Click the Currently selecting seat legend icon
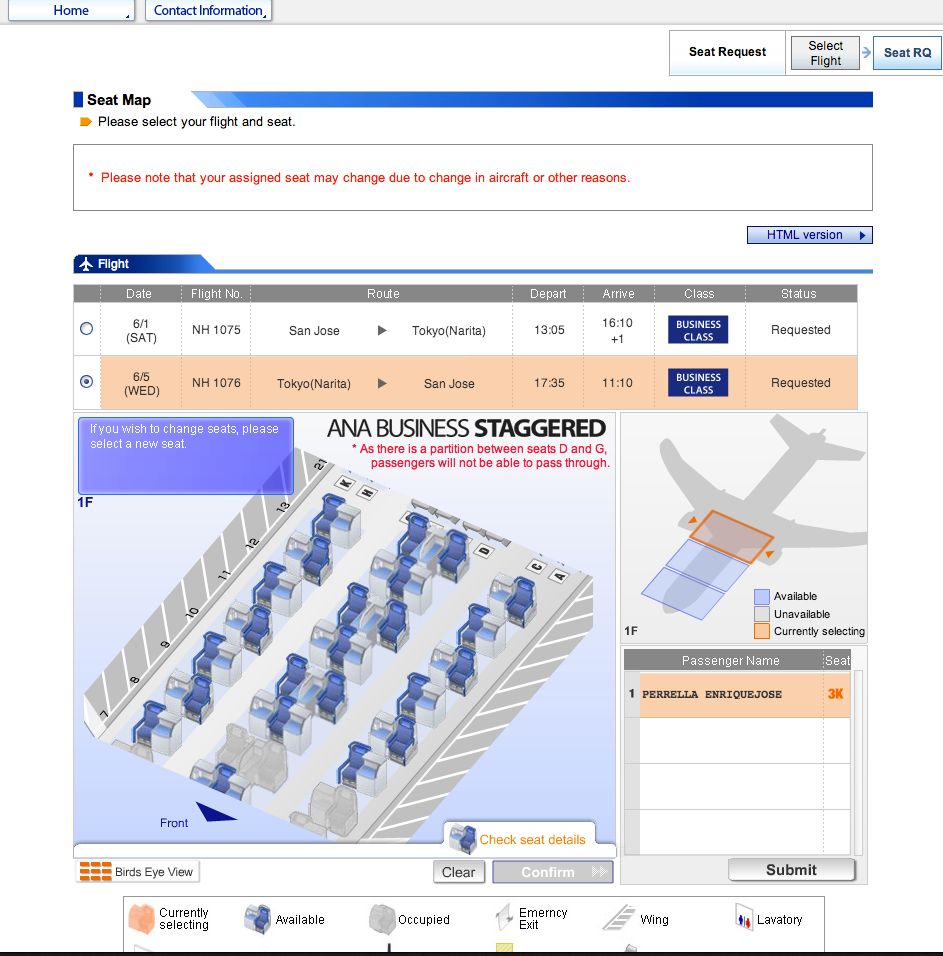Image resolution: width=943 pixels, height=956 pixels. click(141, 919)
